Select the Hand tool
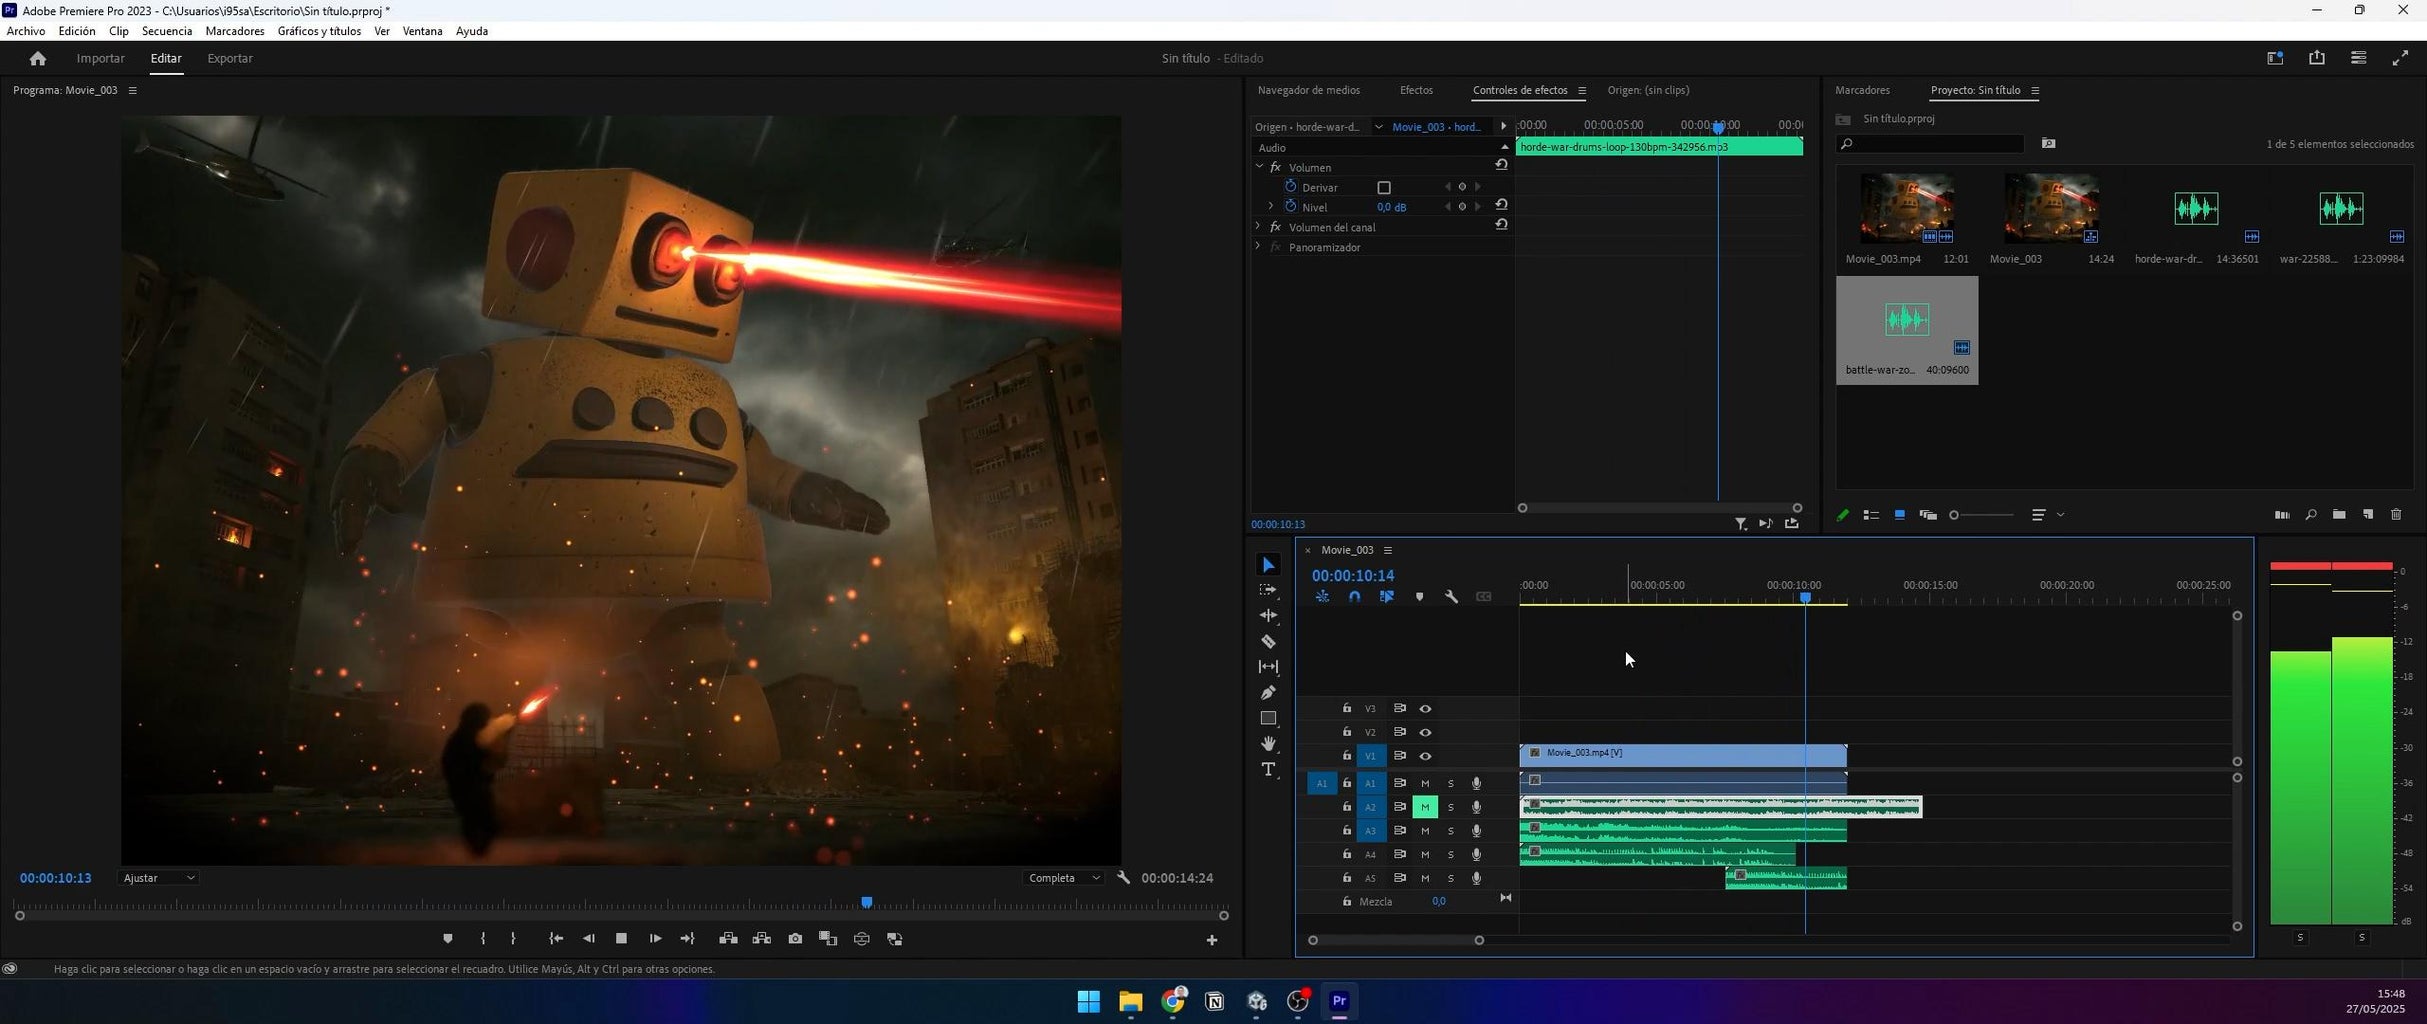 click(x=1268, y=744)
